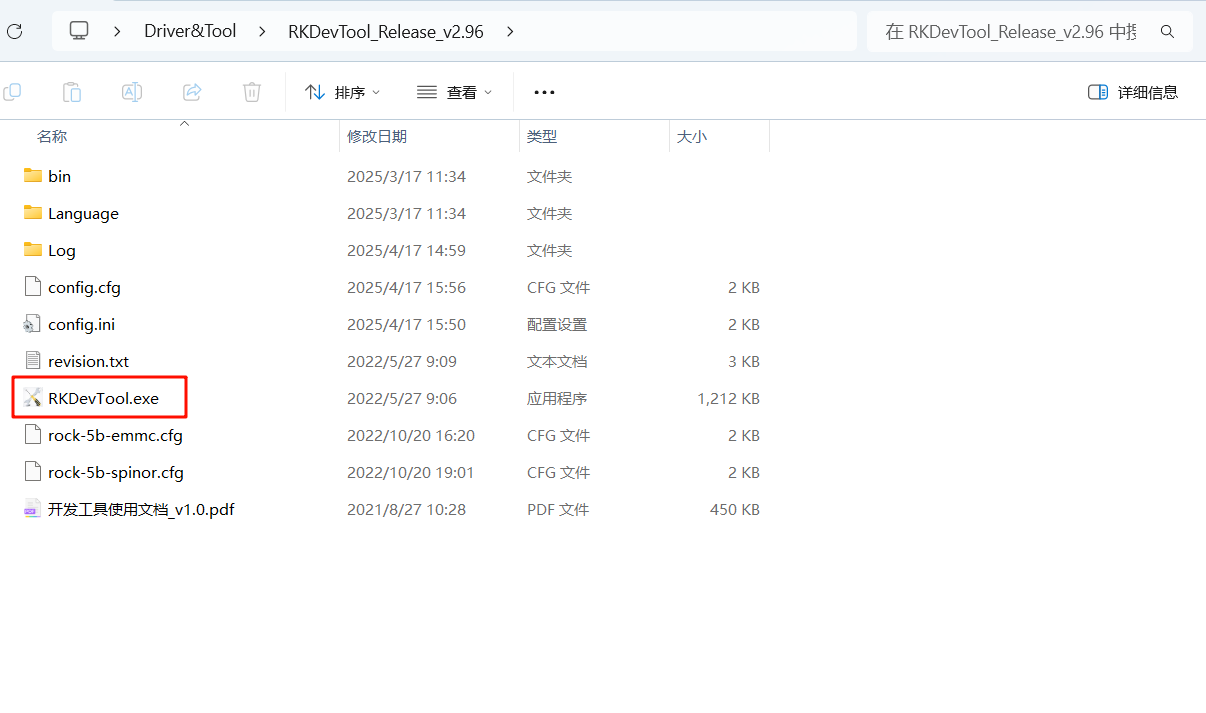Click the computer icon in the breadcrumb bar
The image size is (1206, 713).
click(x=78, y=31)
